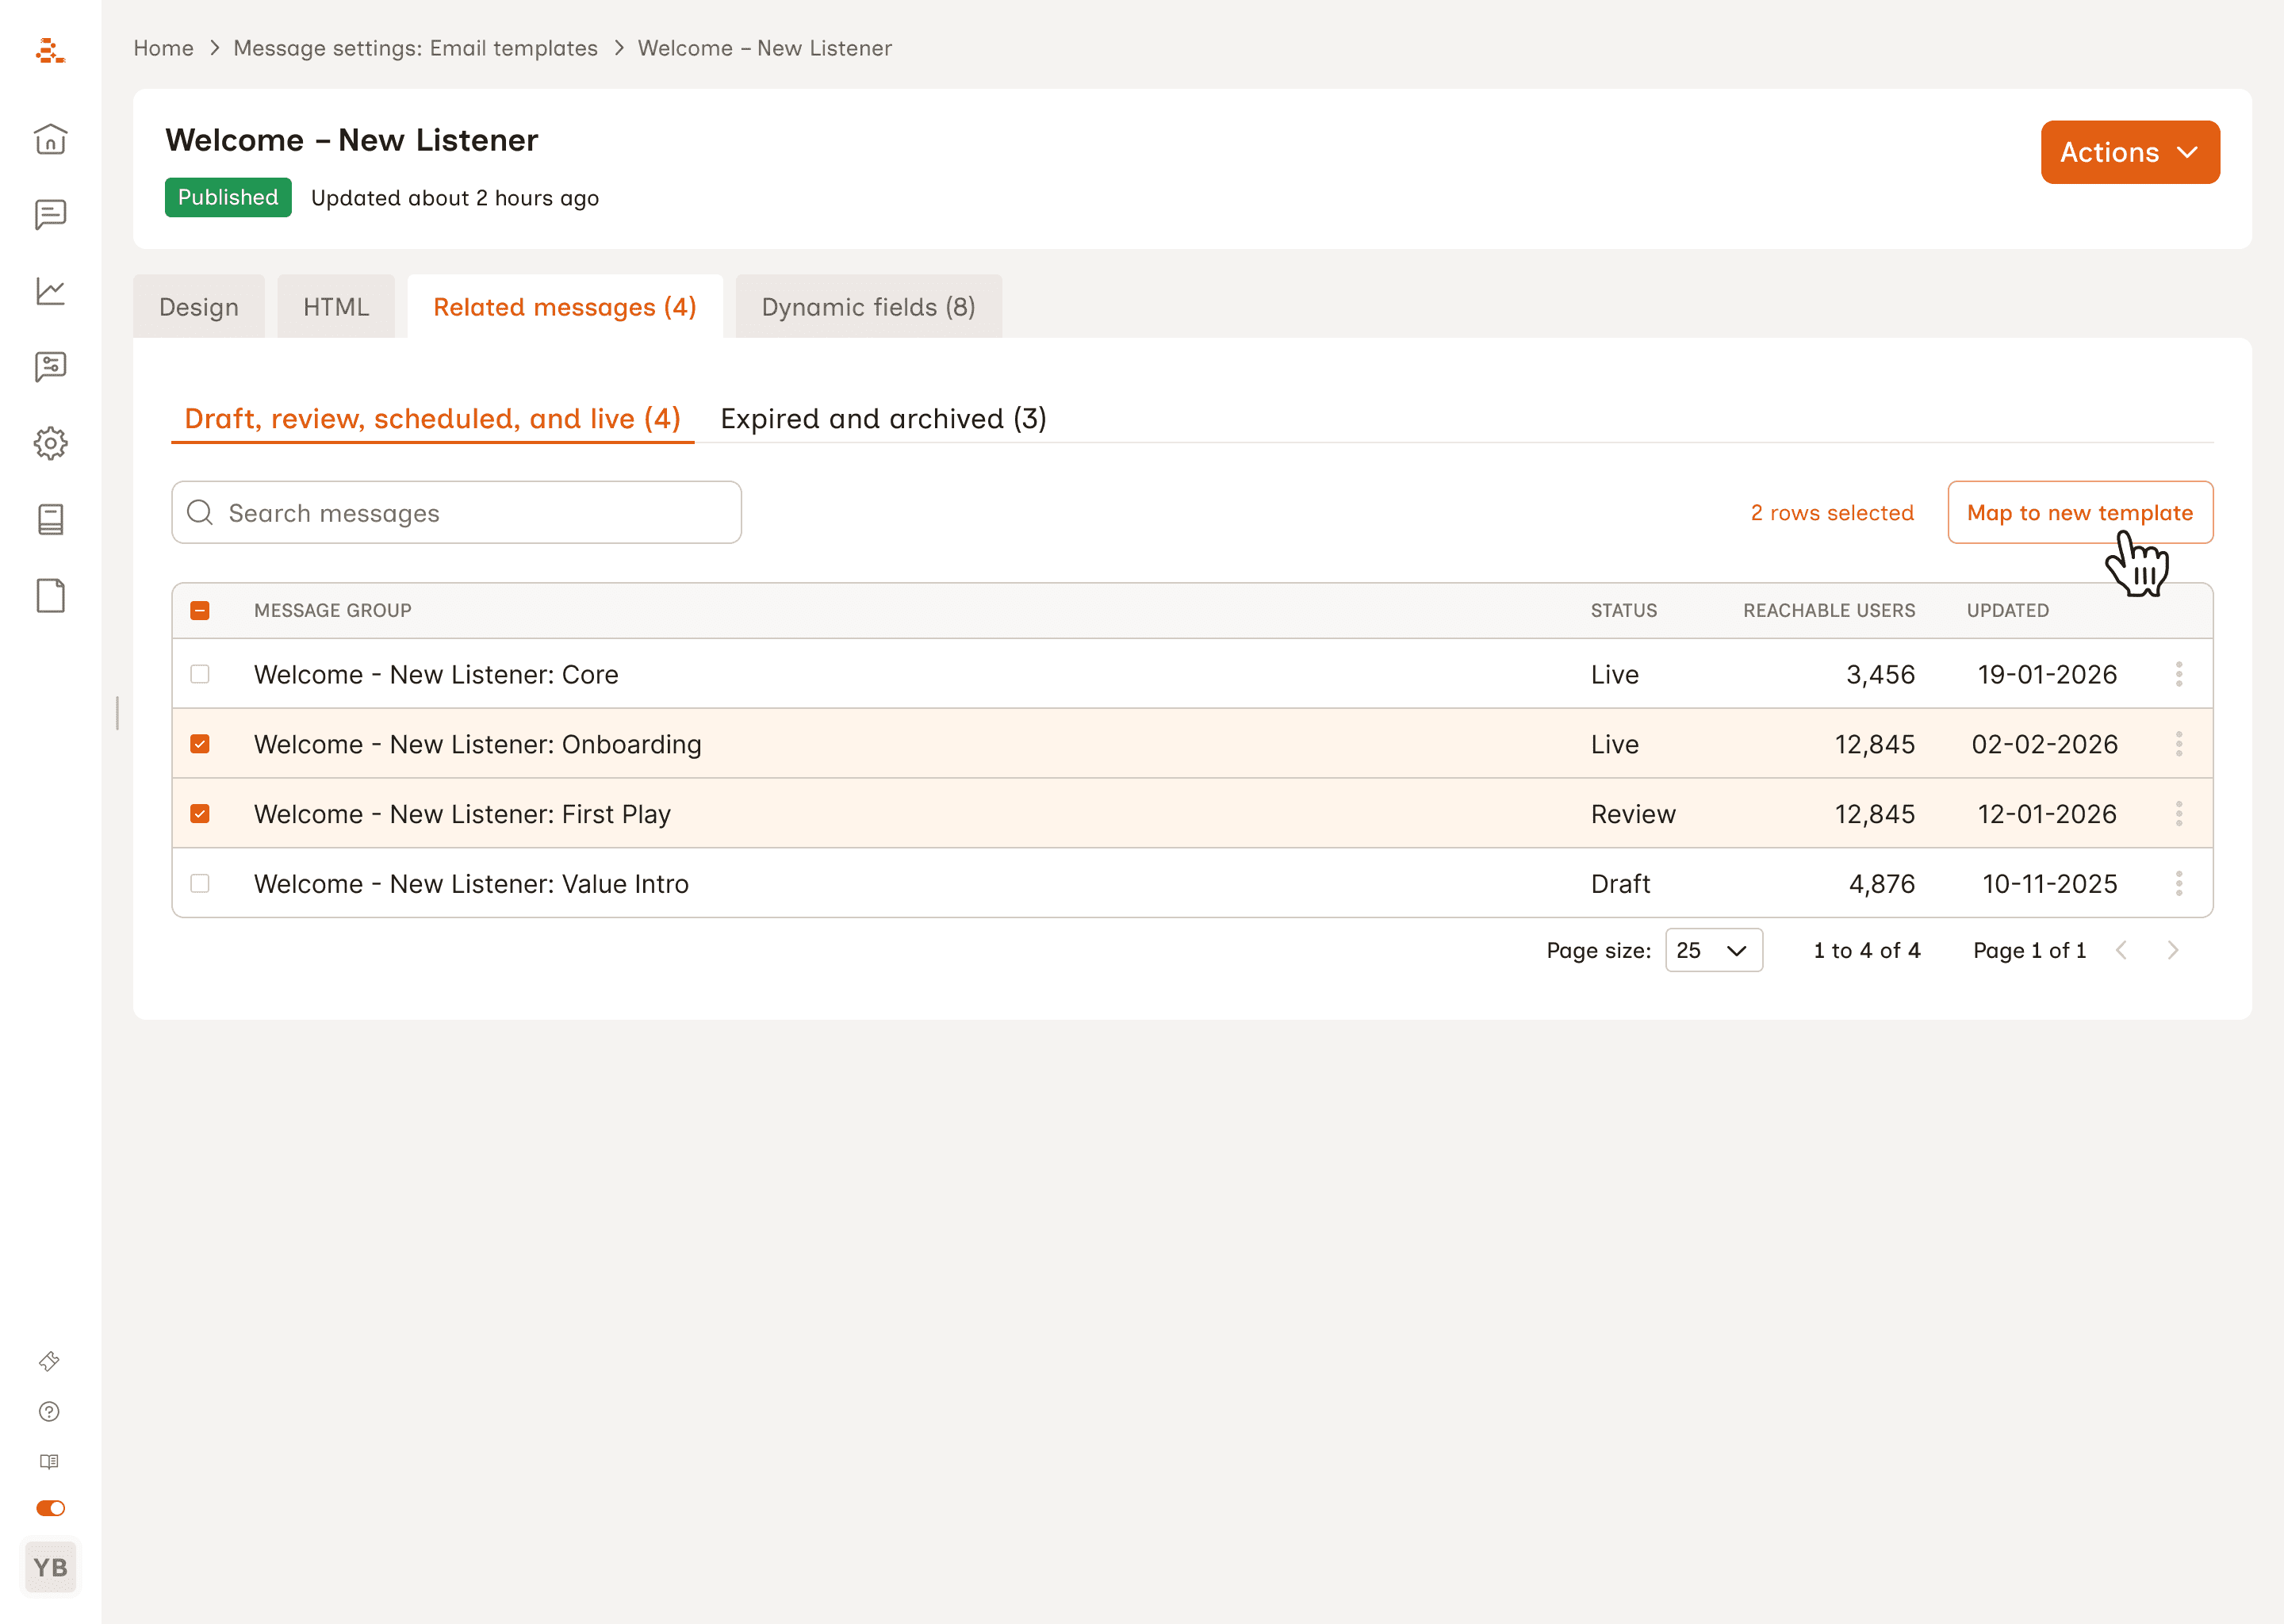Viewport: 2284px width, 1624px height.
Task: Open the message settings sliders icon
Action: pyautogui.click(x=50, y=367)
